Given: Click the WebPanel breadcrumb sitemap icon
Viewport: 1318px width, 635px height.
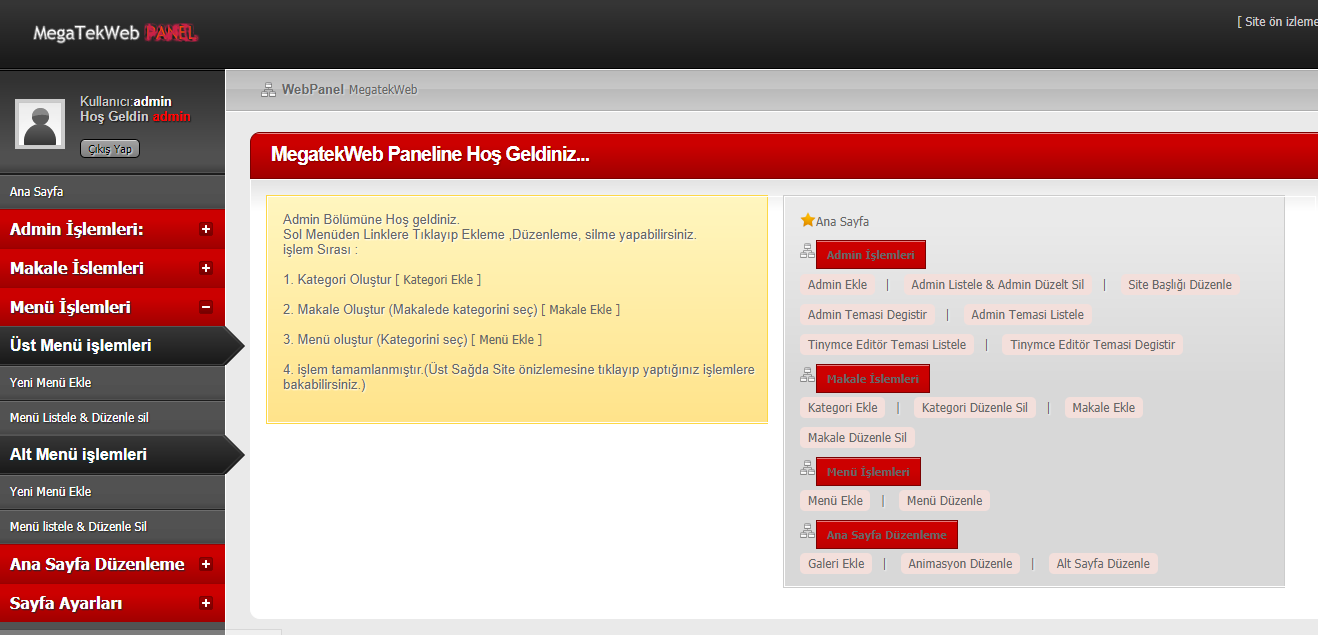Looking at the screenshot, I should (268, 90).
